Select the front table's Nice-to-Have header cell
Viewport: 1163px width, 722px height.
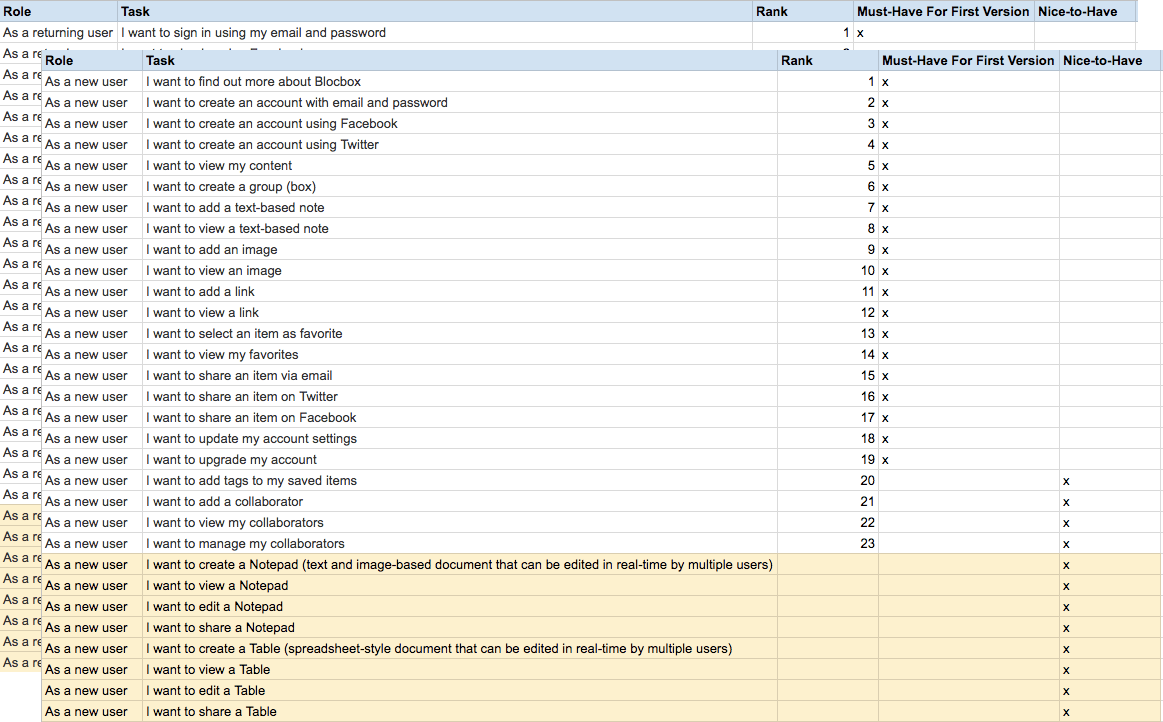[1110, 61]
